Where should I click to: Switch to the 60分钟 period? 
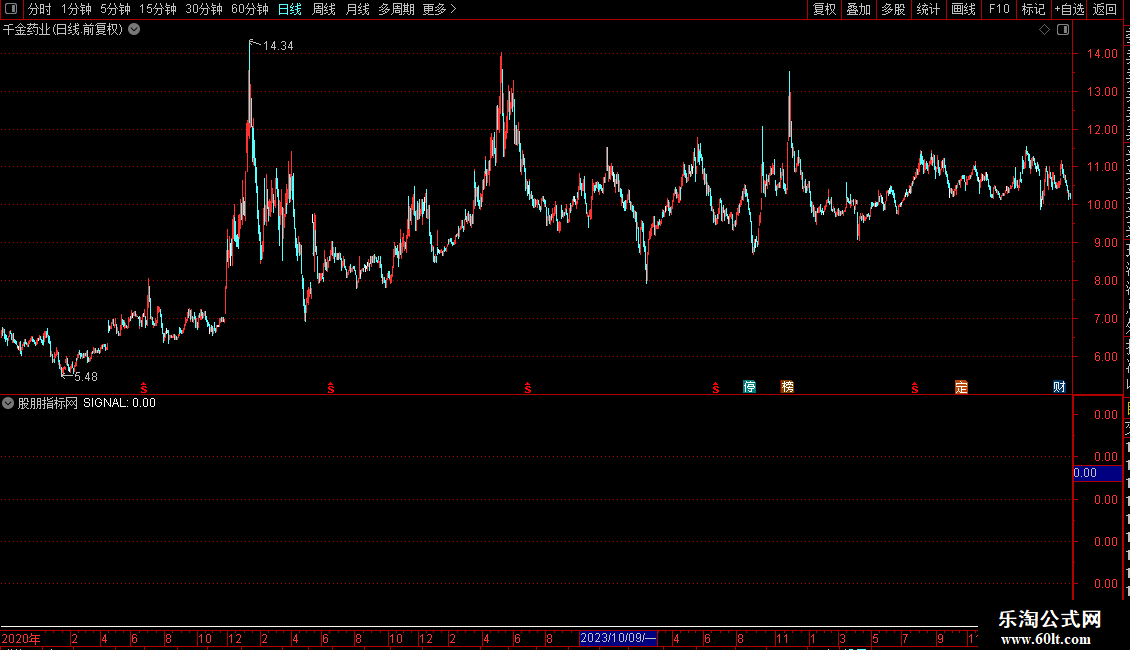[250, 9]
